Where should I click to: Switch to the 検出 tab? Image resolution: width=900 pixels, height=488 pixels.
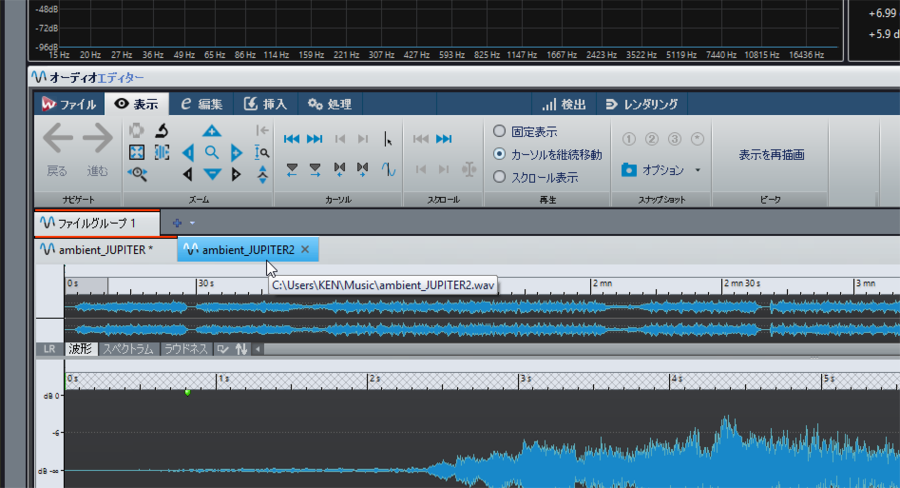click(x=564, y=104)
